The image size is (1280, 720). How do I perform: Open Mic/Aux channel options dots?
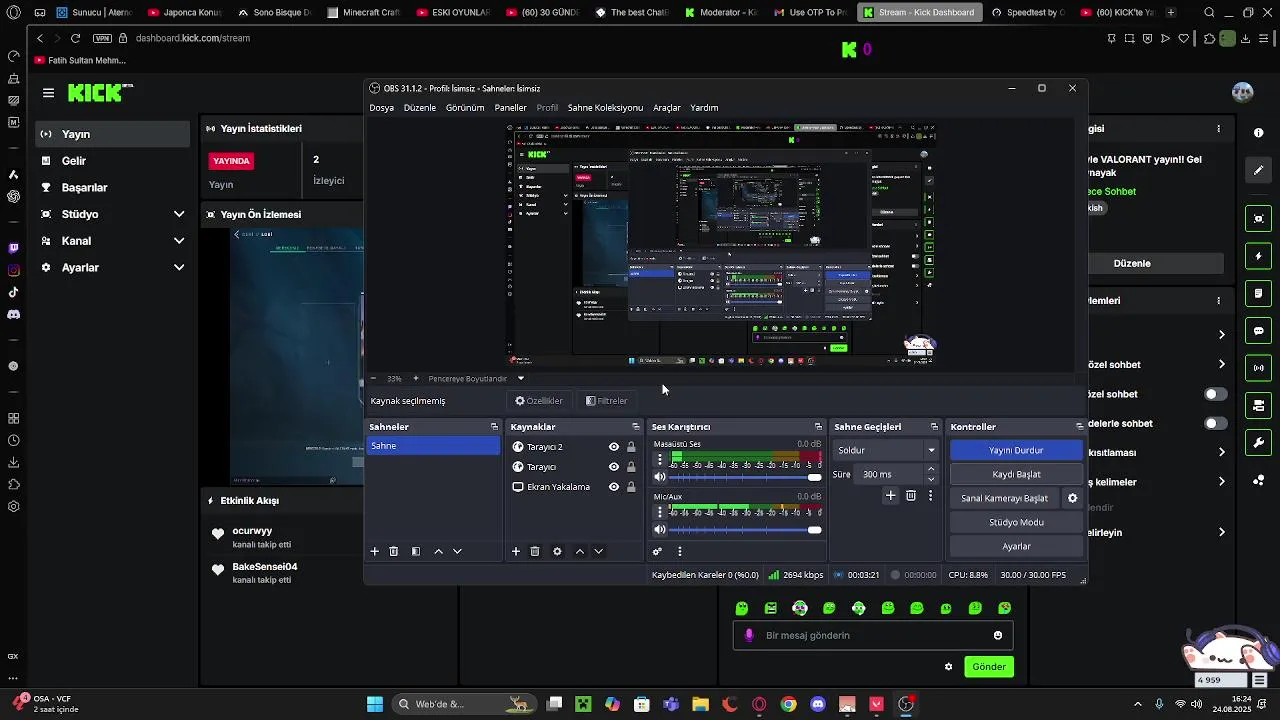659,512
